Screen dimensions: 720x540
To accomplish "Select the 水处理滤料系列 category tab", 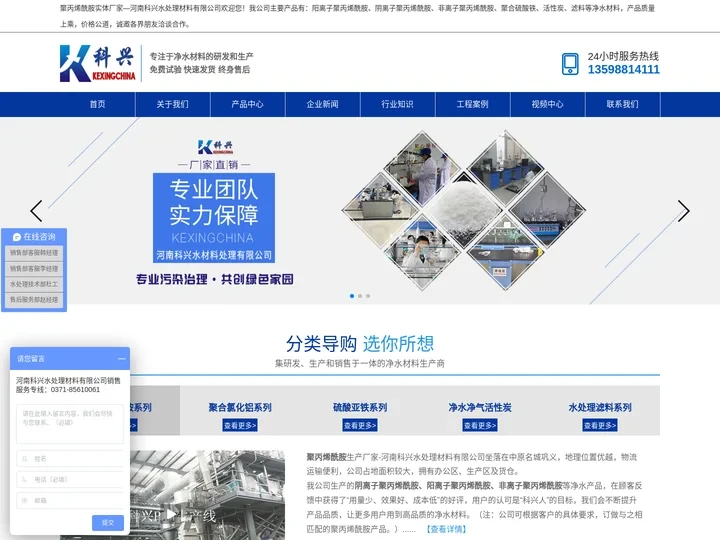I will 600,407.
